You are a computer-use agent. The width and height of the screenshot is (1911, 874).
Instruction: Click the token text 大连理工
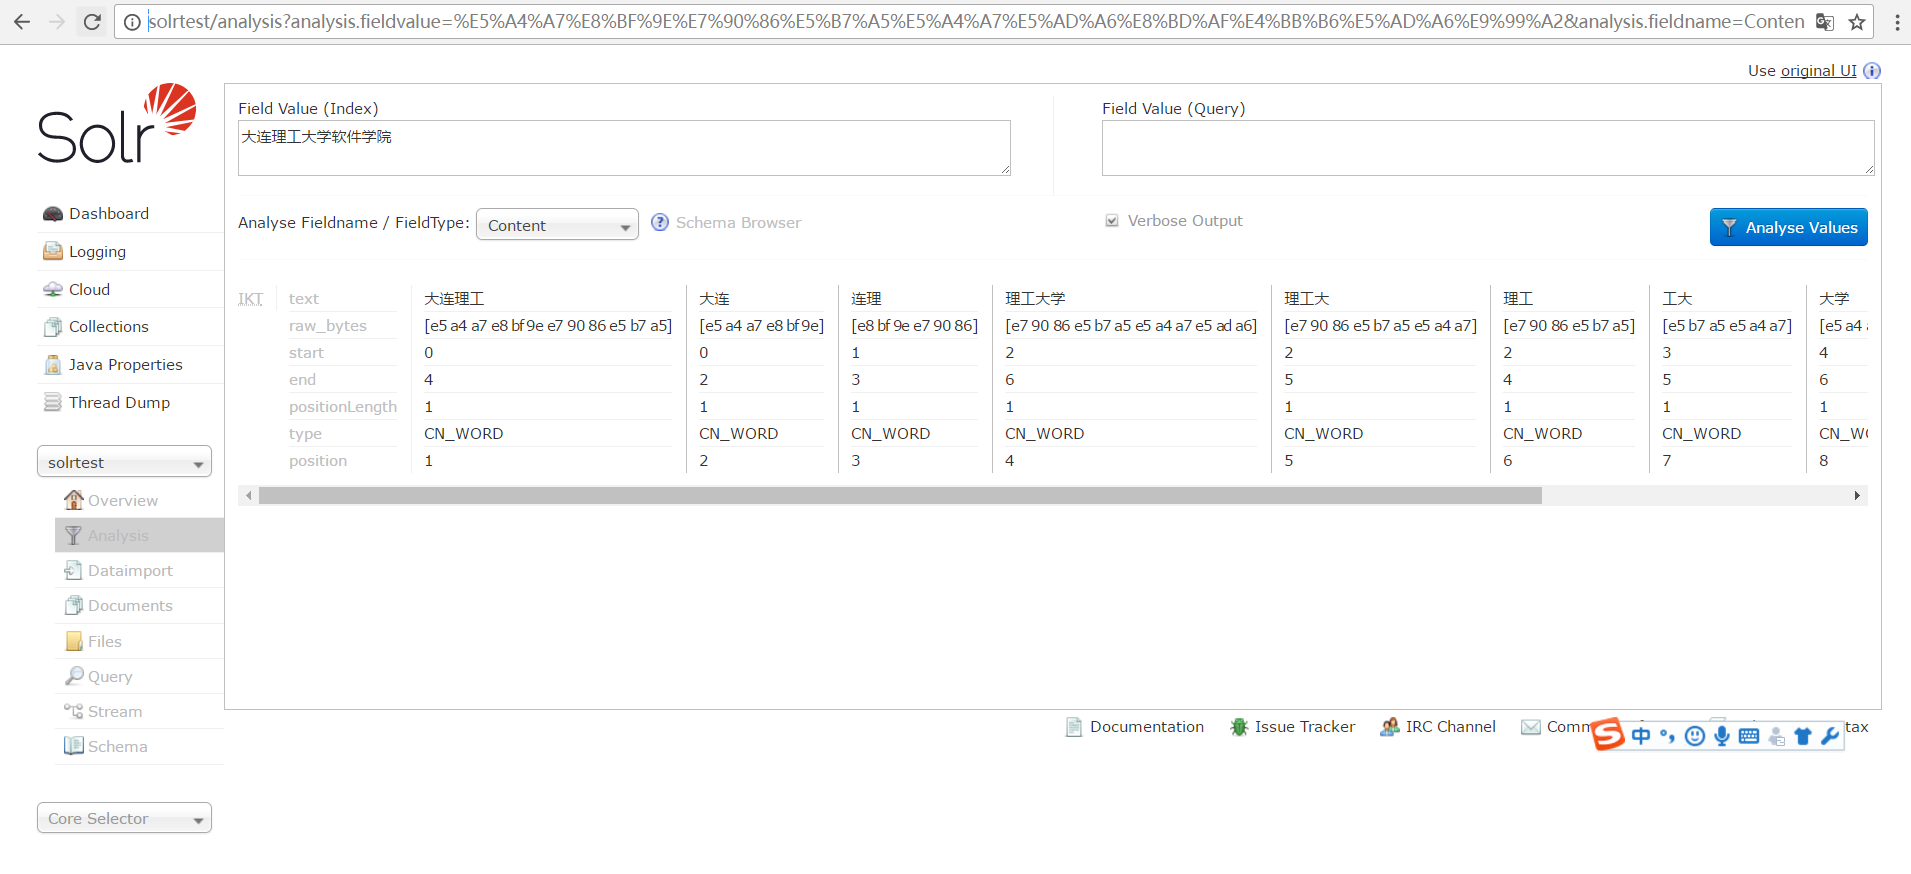454,299
